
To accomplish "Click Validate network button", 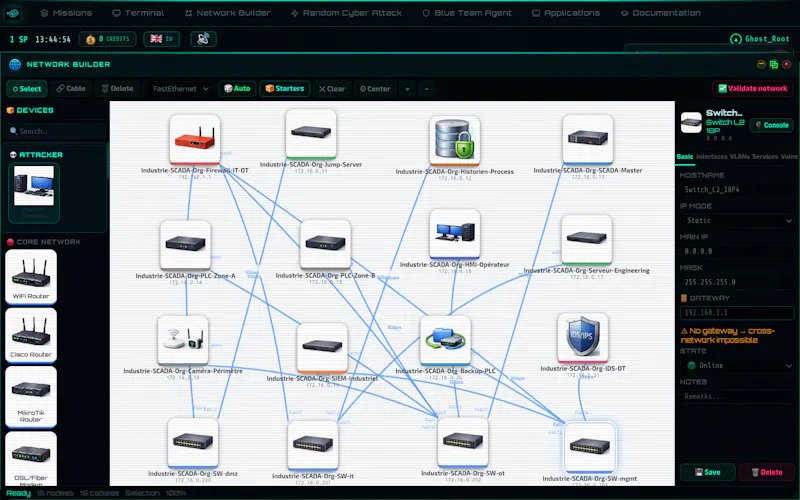I will pos(753,88).
